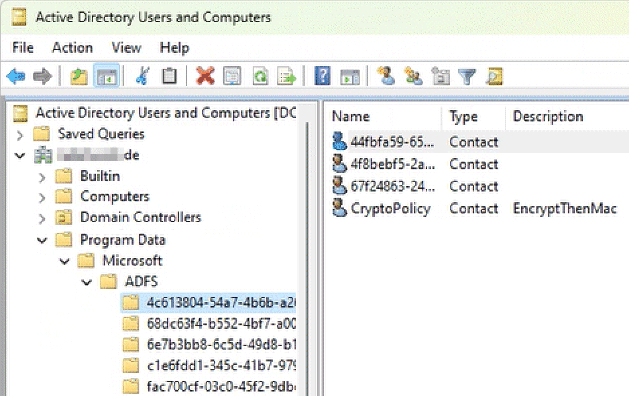Image resolution: width=629 pixels, height=396 pixels.
Task: Create a new user toolbar icon
Action: (386, 76)
